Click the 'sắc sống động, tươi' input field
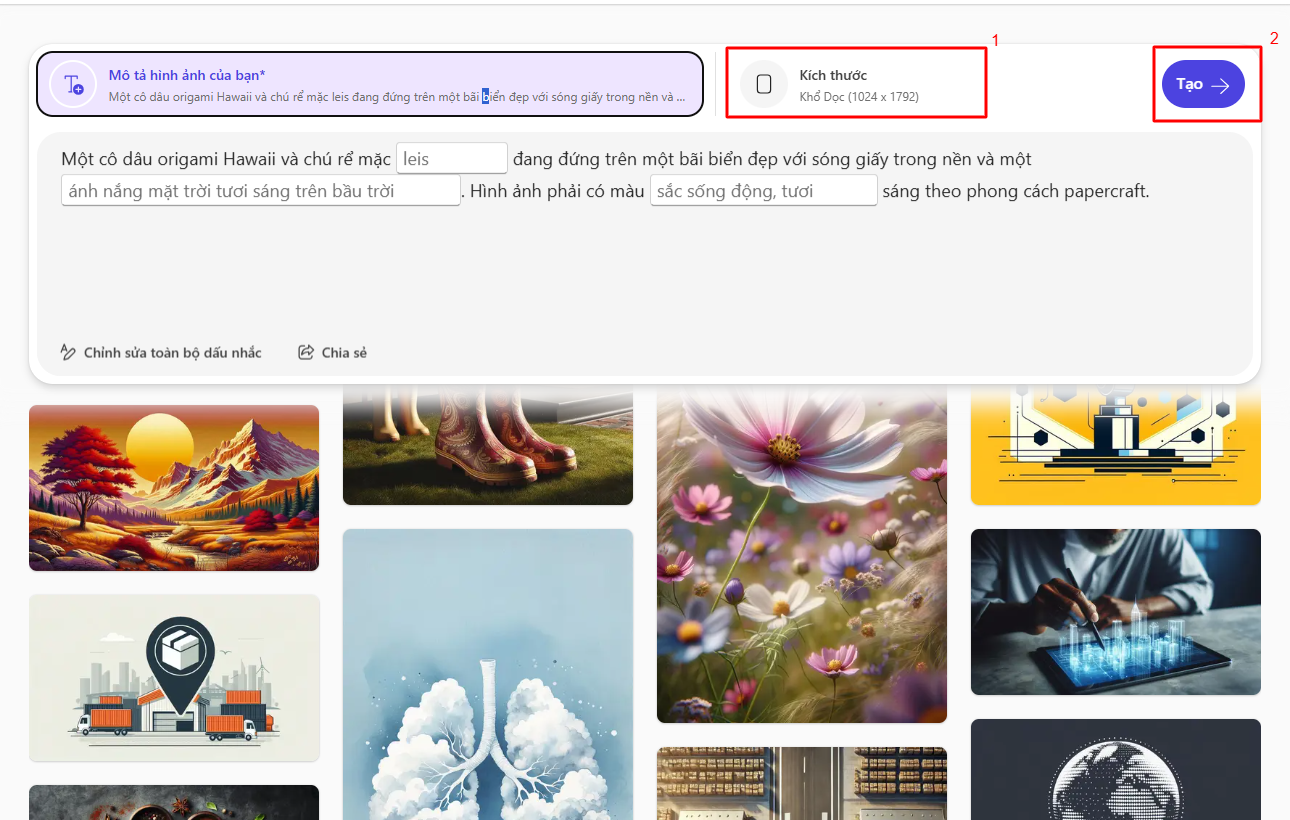The width and height of the screenshot is (1290, 820). (764, 190)
